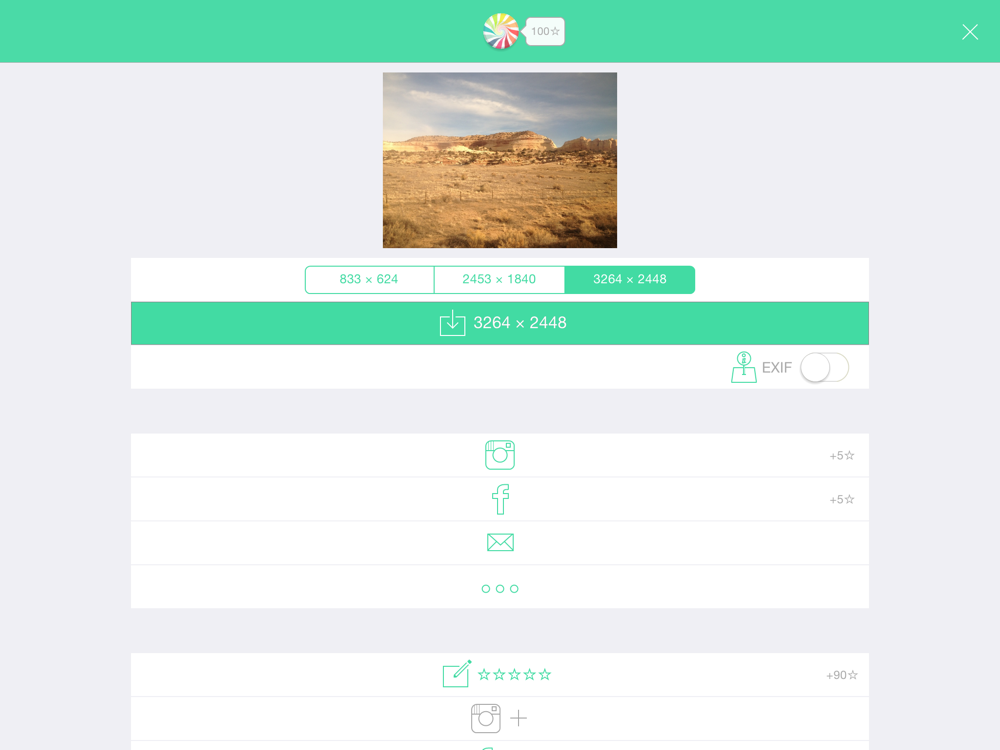1000x750 pixels.
Task: Click the colorful pinwheel app logo
Action: pos(501,31)
